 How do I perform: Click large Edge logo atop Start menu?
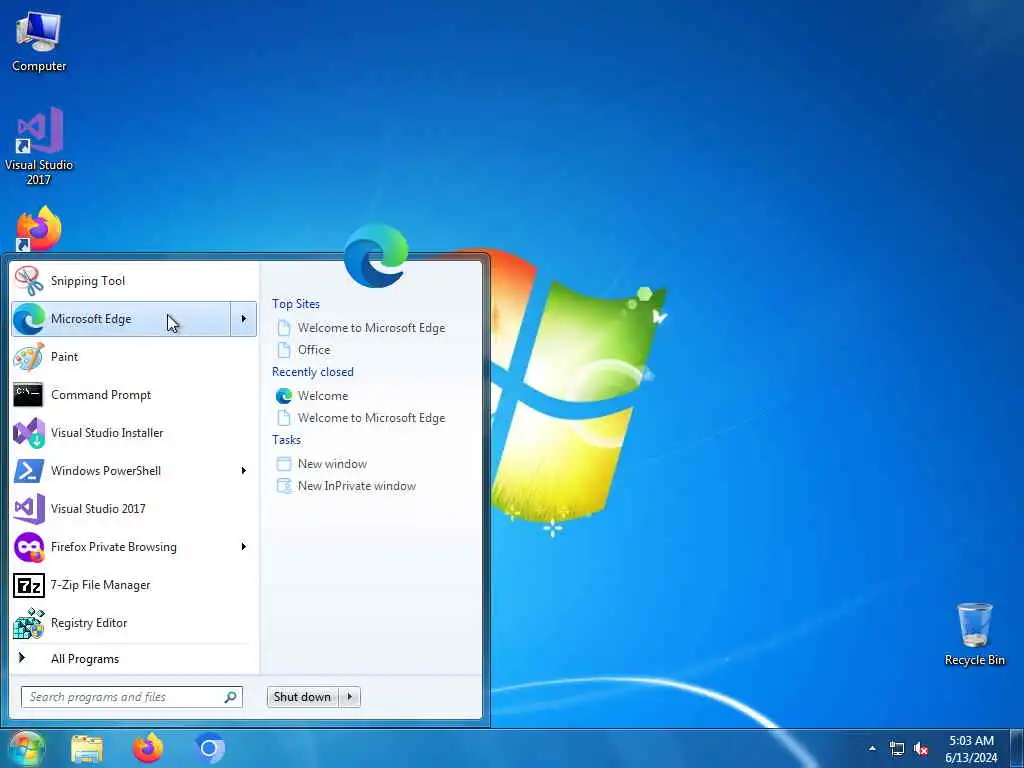(376, 255)
